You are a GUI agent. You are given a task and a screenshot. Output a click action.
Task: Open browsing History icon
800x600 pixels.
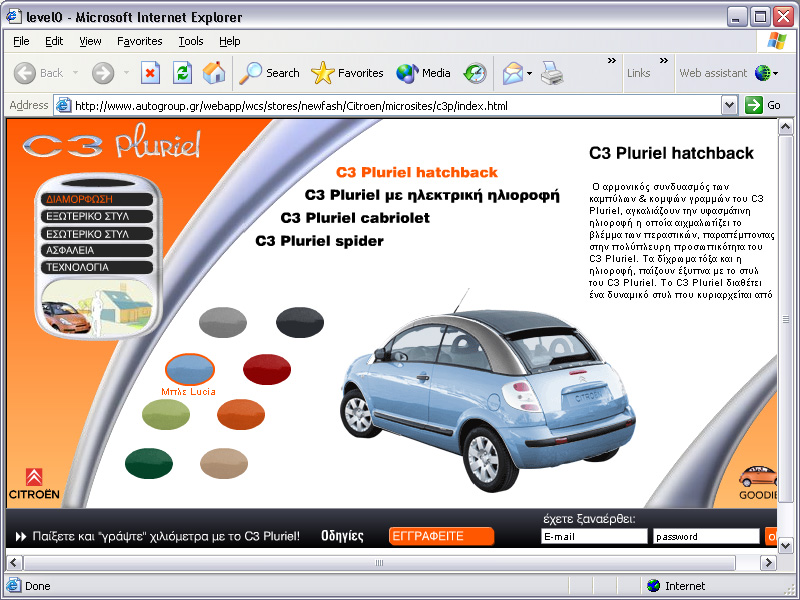click(475, 73)
